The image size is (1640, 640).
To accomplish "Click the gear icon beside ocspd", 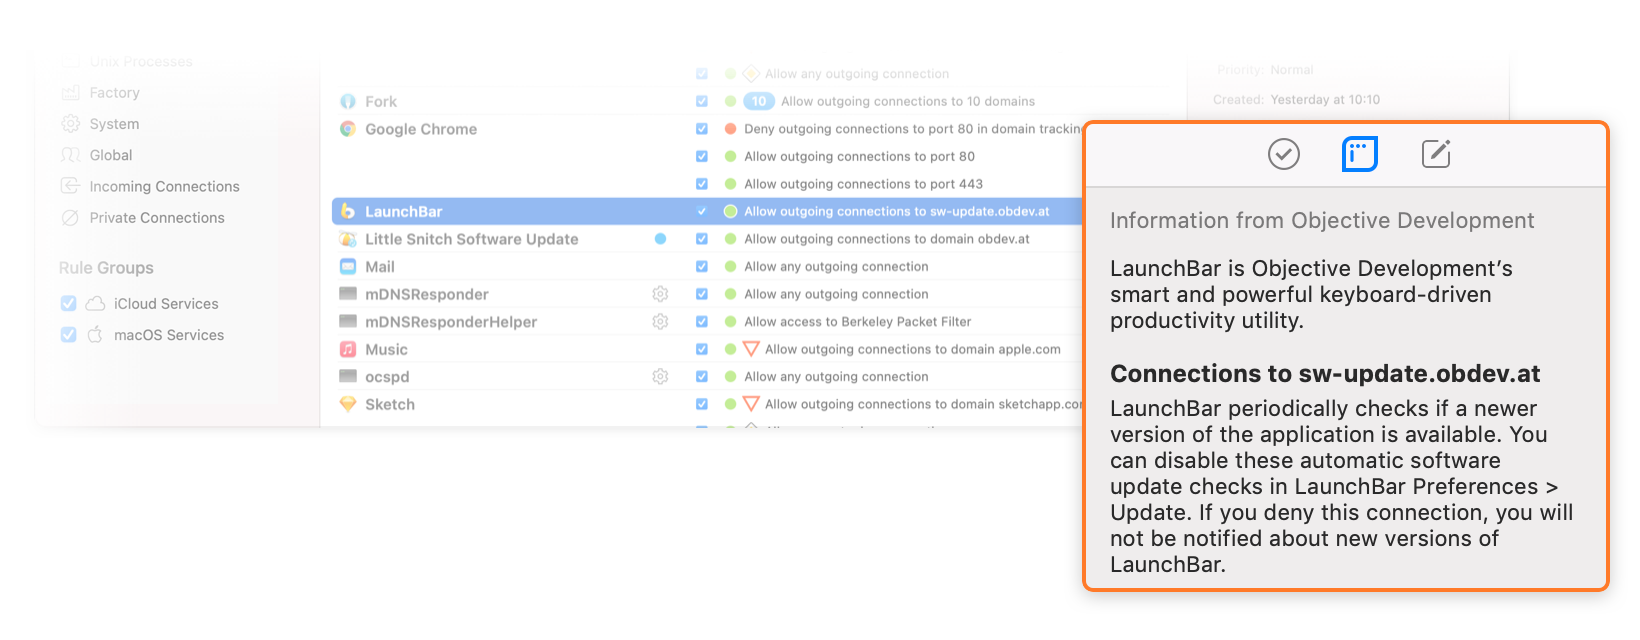I will [x=660, y=377].
